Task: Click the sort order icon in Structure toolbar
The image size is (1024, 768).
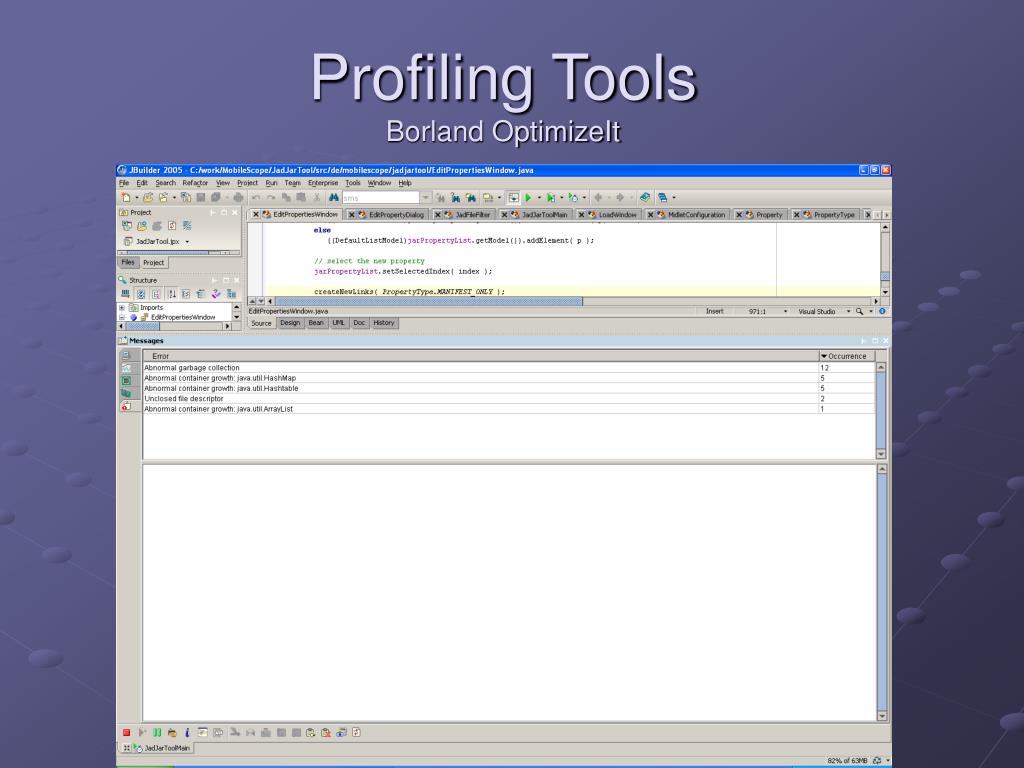Action: 171,294
